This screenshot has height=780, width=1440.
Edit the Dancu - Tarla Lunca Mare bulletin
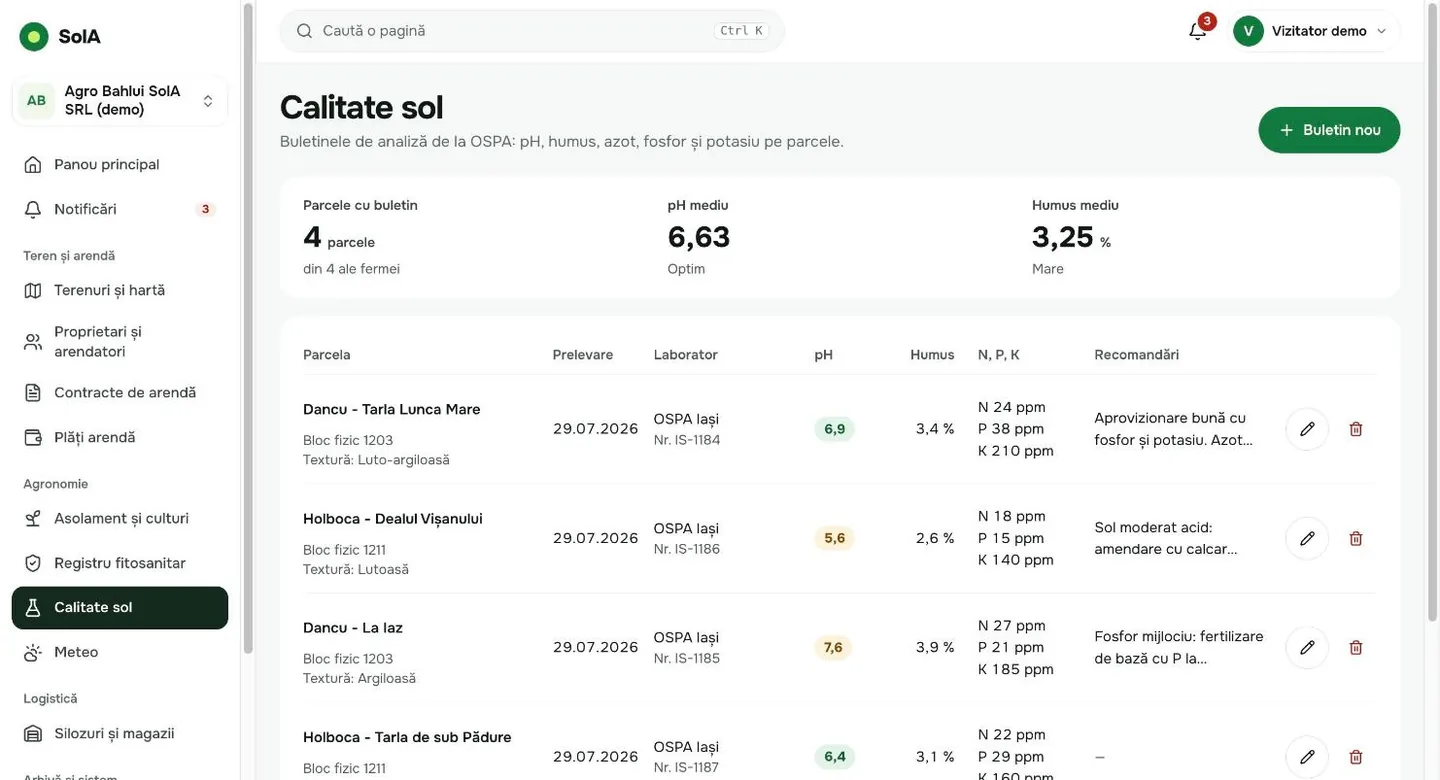point(1307,429)
